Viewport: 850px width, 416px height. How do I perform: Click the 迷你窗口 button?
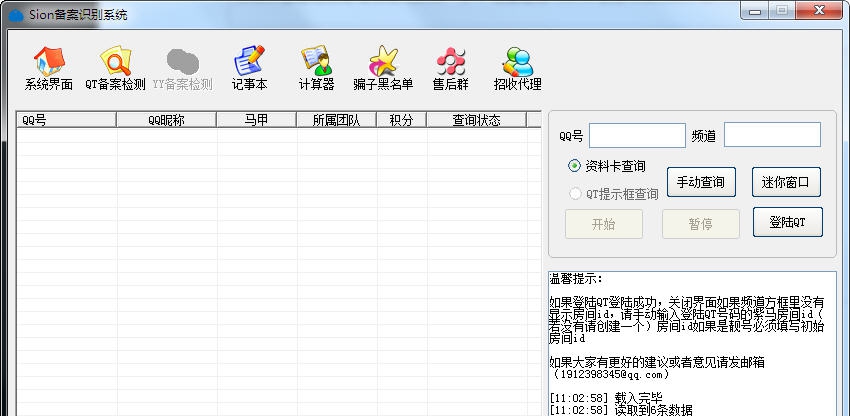[x=786, y=182]
